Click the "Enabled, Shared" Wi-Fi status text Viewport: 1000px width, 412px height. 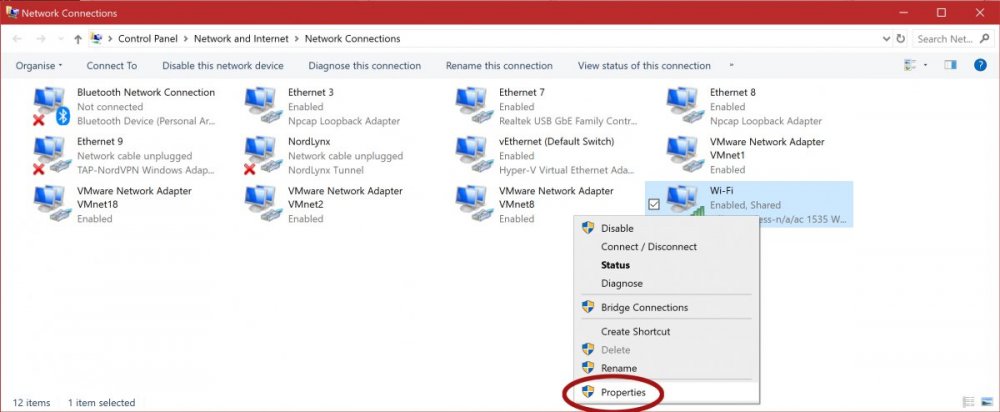(745, 205)
